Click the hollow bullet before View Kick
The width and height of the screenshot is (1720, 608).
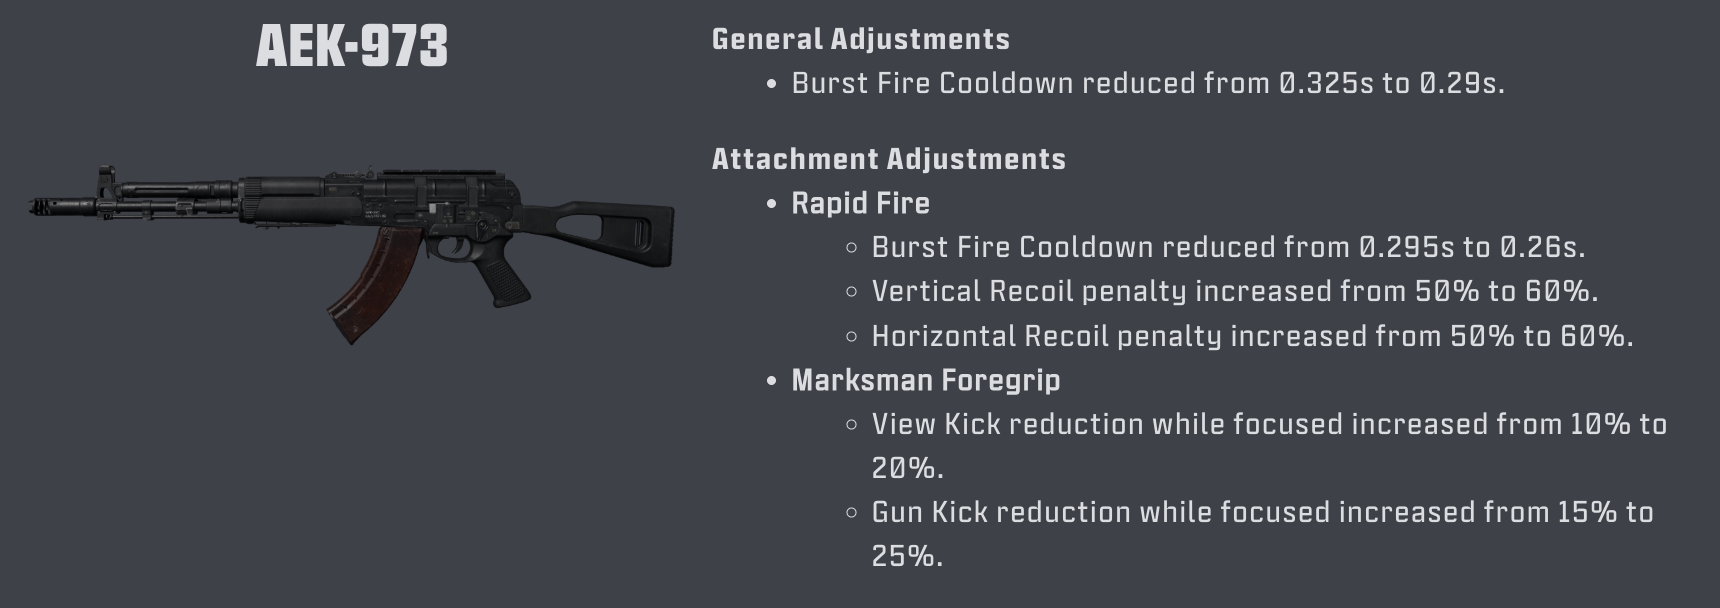(x=852, y=424)
